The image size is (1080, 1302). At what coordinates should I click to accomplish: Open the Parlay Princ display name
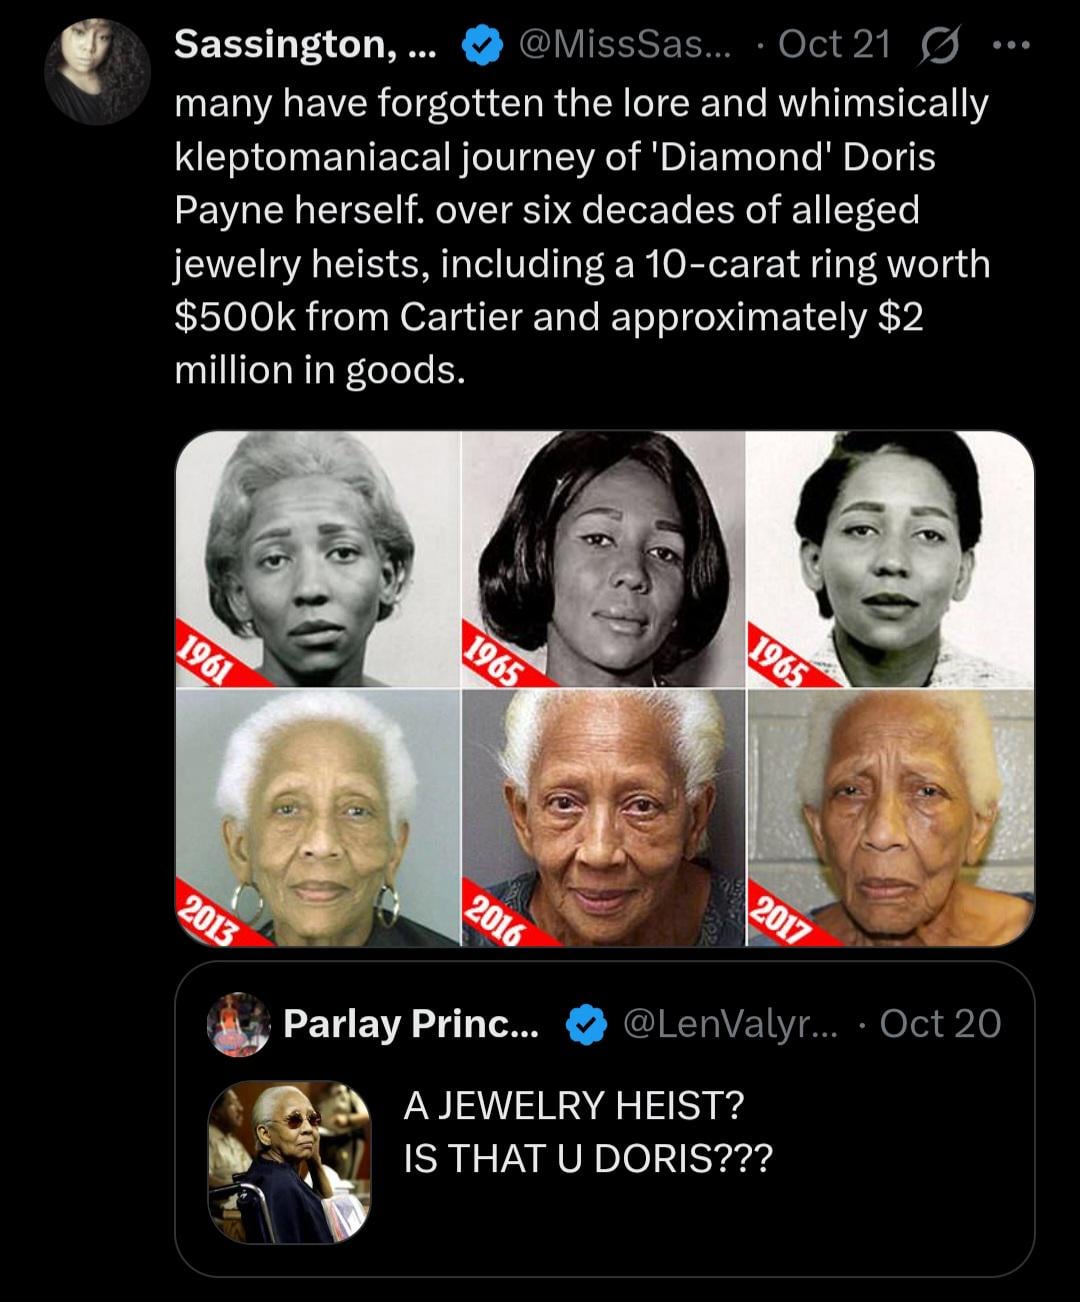point(410,1024)
